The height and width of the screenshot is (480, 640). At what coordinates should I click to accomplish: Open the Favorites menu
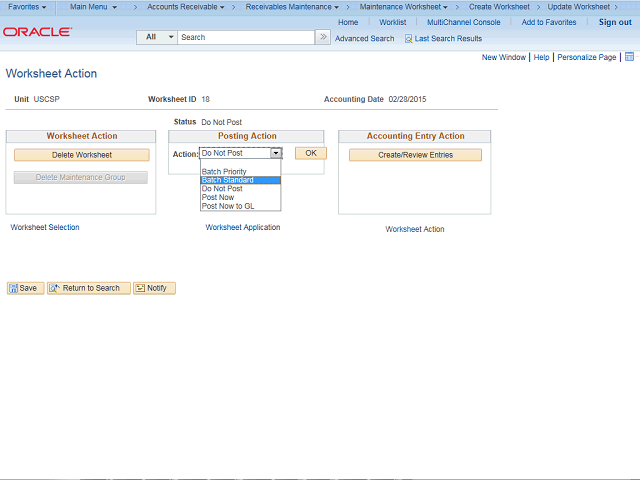click(27, 7)
